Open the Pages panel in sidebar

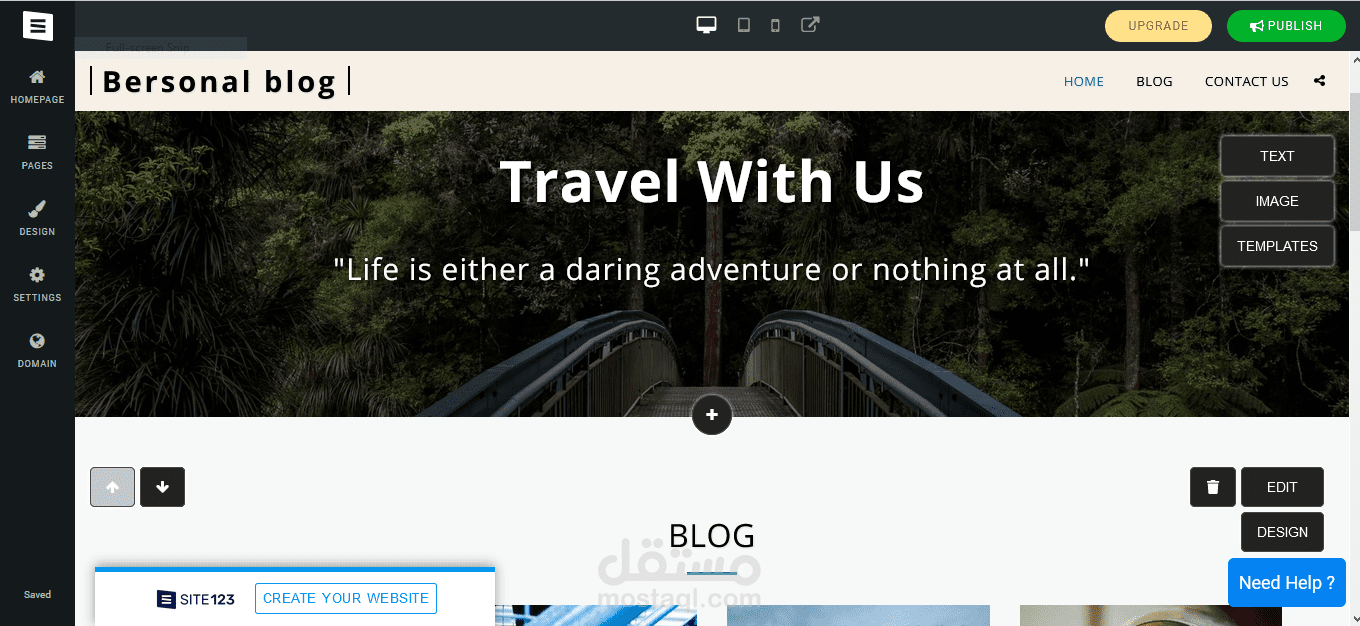[x=37, y=152]
